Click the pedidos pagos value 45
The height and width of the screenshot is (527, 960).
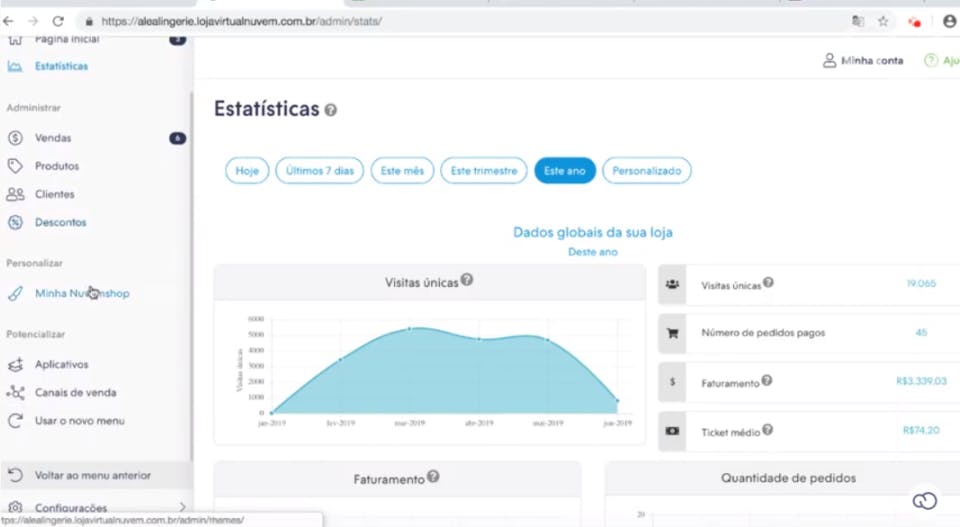[x=921, y=332]
